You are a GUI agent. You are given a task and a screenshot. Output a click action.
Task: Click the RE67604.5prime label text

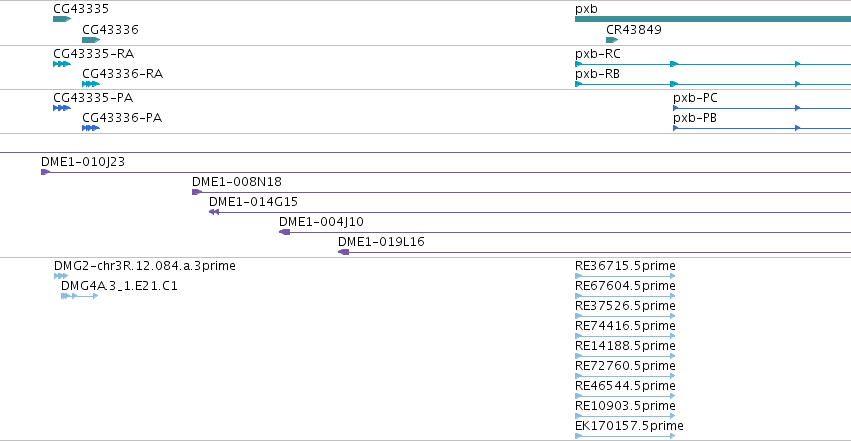click(x=625, y=286)
